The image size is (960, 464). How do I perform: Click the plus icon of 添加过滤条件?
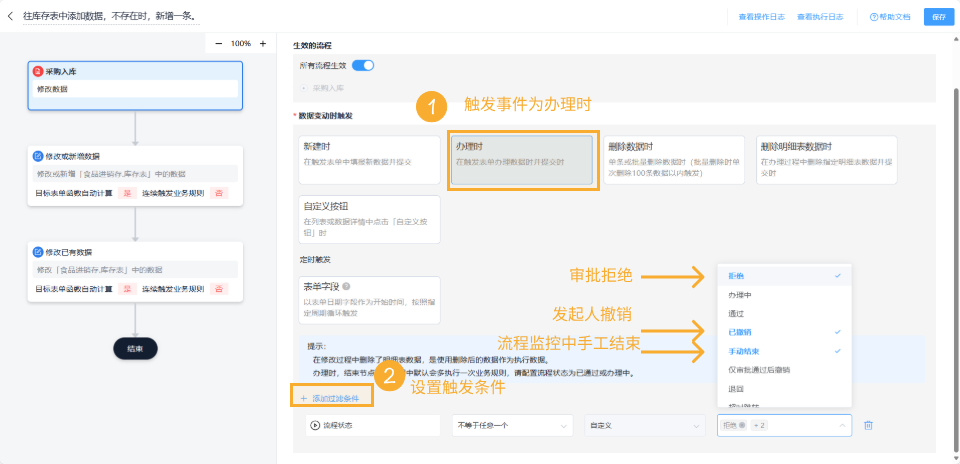[304, 399]
